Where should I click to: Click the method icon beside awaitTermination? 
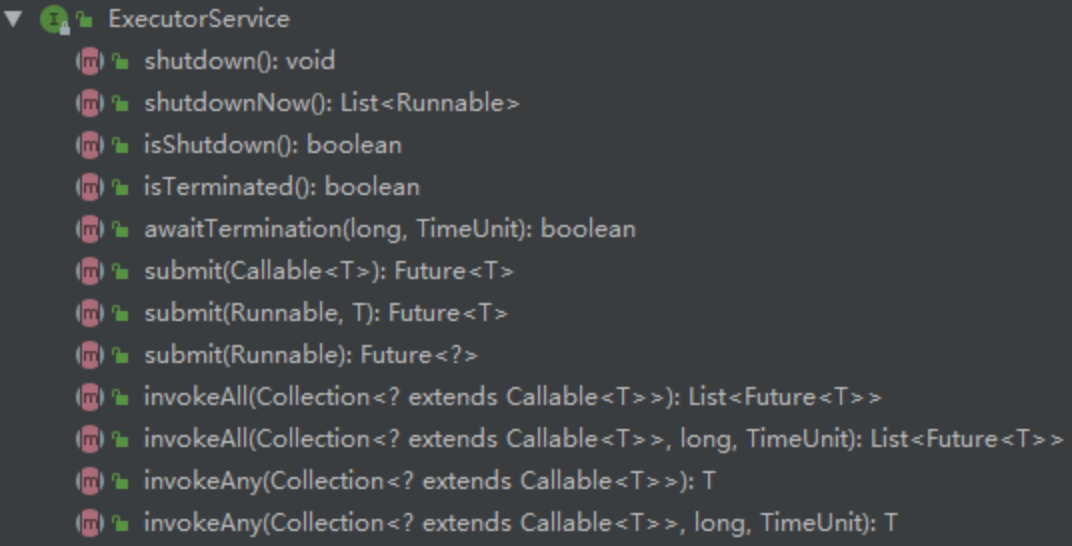tap(90, 229)
